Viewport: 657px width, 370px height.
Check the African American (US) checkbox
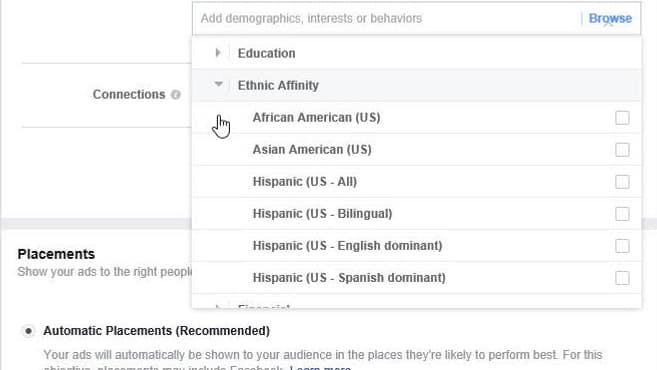[x=622, y=118]
